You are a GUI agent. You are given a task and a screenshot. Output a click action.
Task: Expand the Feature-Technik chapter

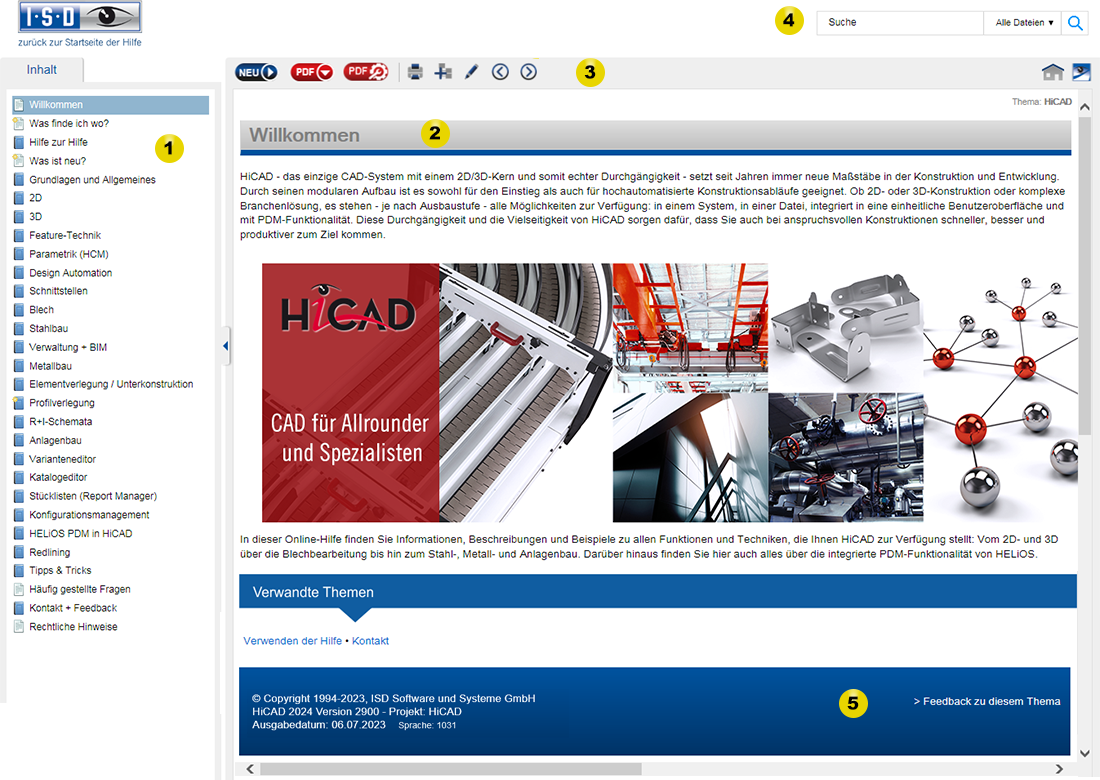tap(65, 236)
